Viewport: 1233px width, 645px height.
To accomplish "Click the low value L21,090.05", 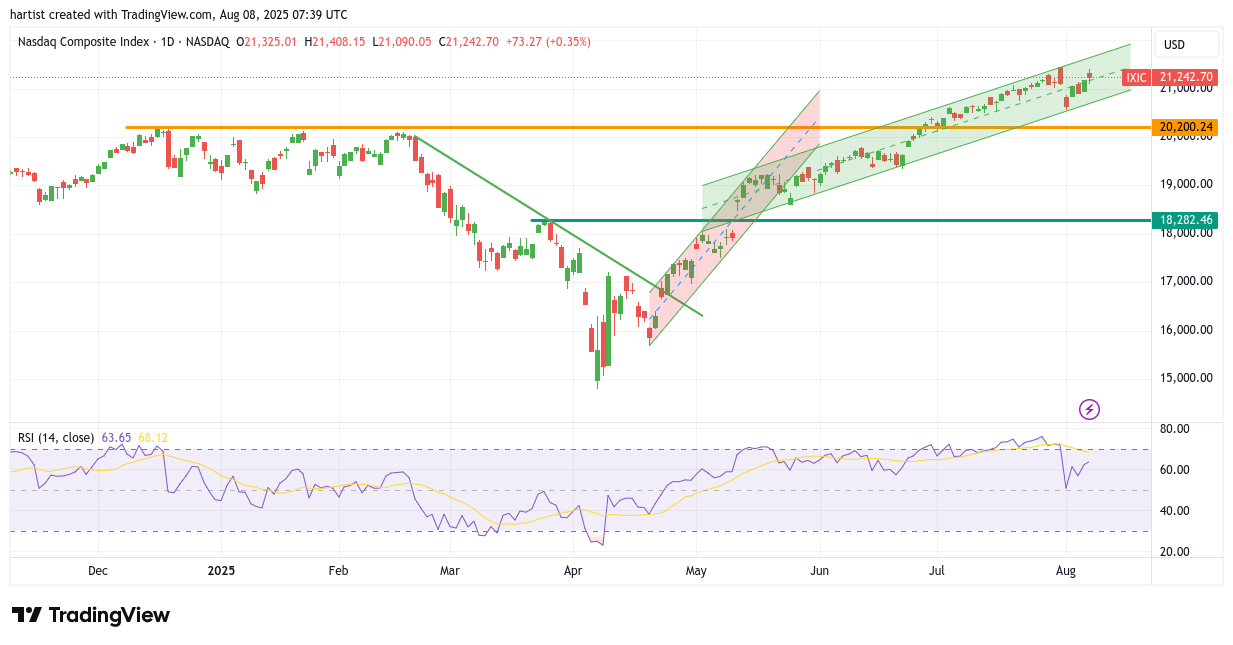I will (402, 42).
